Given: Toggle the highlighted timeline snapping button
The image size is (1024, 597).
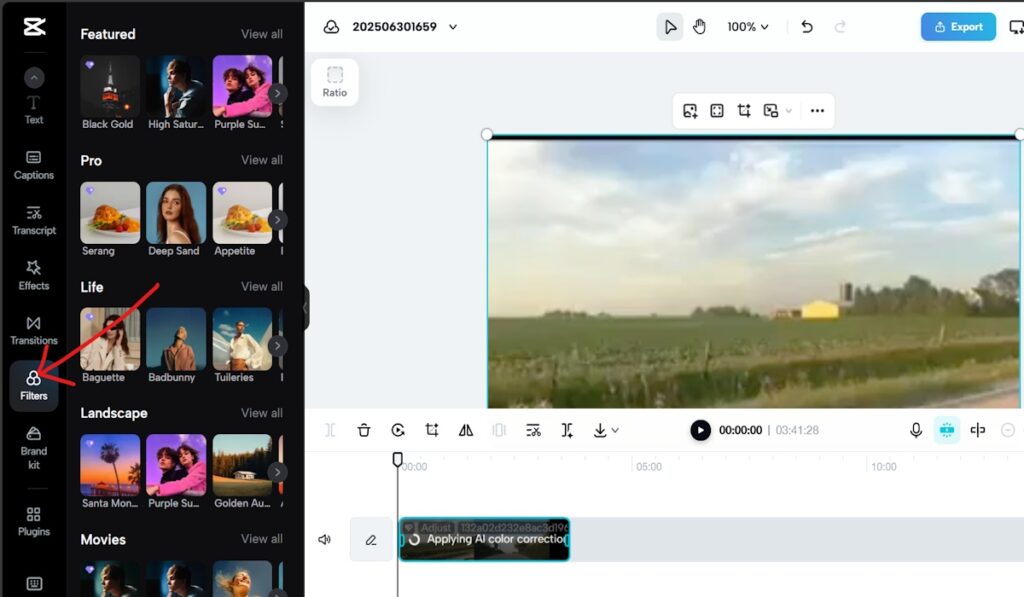Looking at the screenshot, I should (x=946, y=430).
